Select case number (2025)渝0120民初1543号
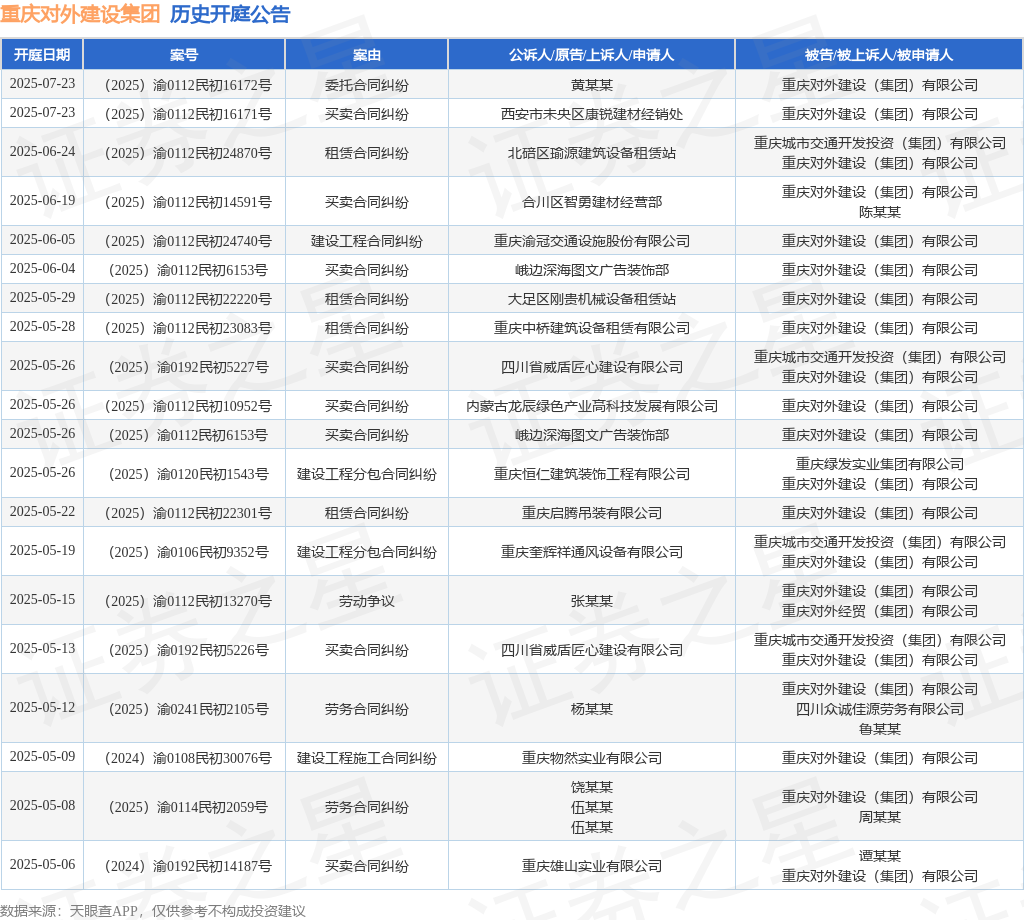Image resolution: width=1024 pixels, height=920 pixels. click(x=188, y=475)
